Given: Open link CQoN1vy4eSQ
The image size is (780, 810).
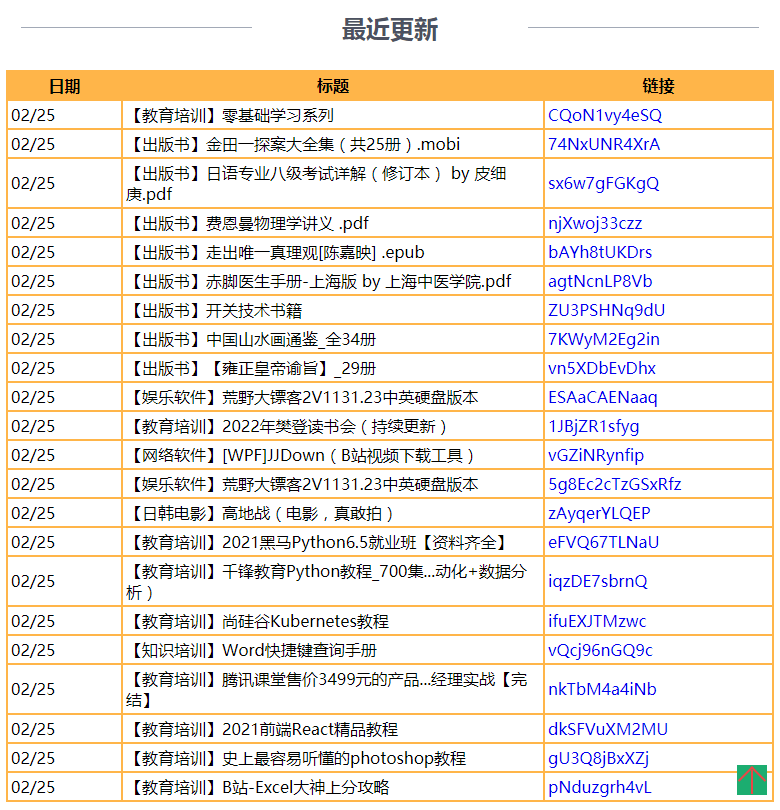Looking at the screenshot, I should pyautogui.click(x=605, y=115).
